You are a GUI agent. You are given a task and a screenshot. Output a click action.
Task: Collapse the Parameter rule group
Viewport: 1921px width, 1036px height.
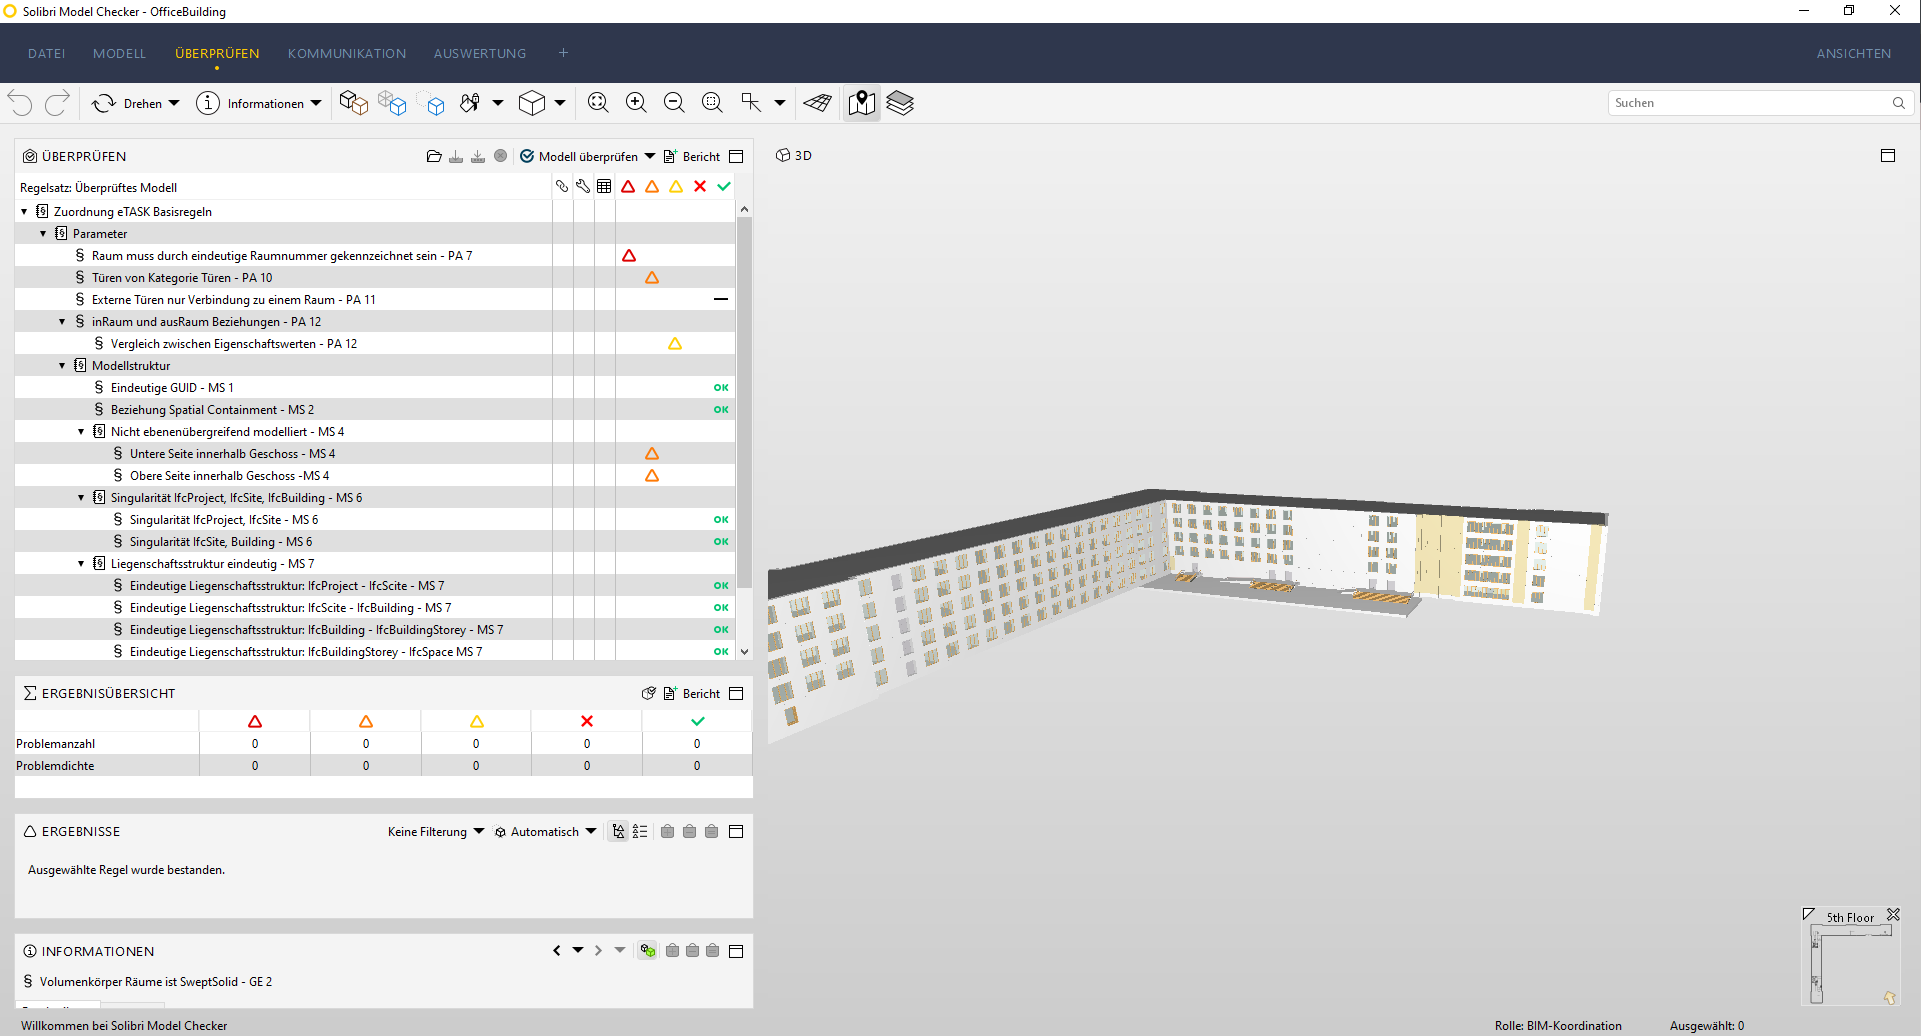(43, 234)
